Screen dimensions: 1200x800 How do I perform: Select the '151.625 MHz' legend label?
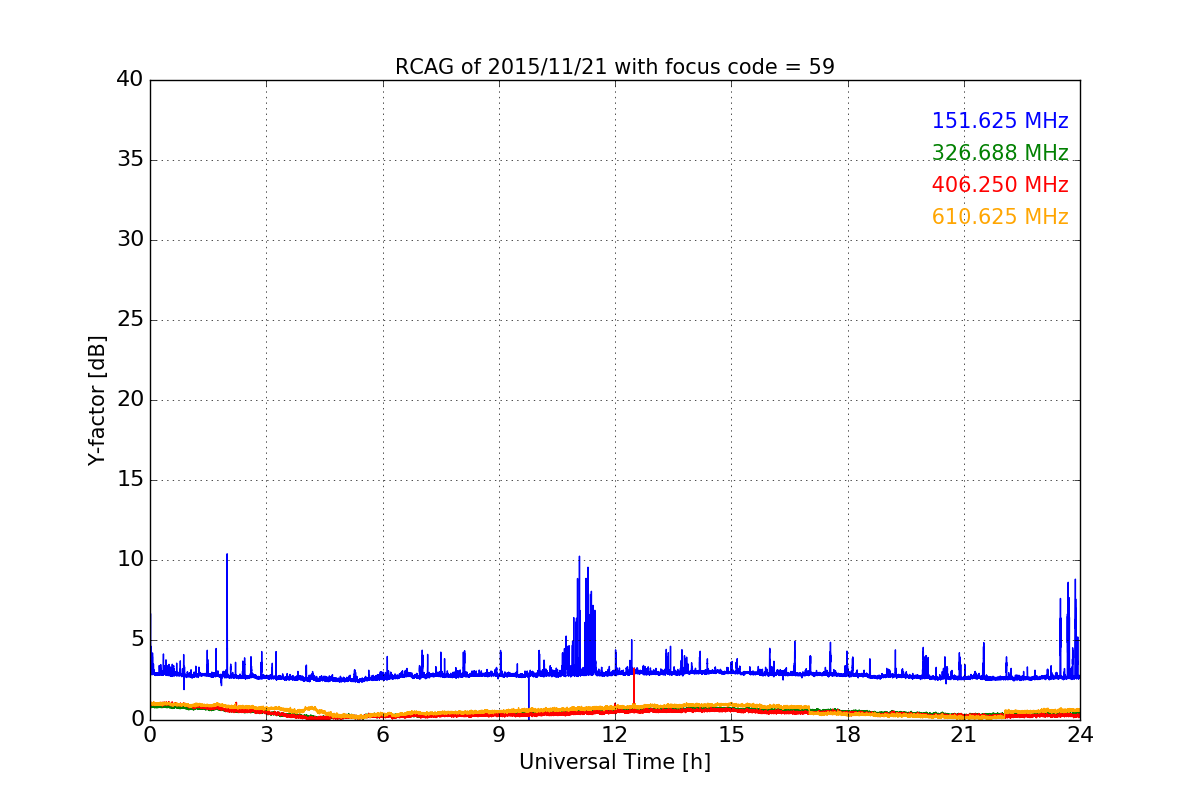point(1000,121)
